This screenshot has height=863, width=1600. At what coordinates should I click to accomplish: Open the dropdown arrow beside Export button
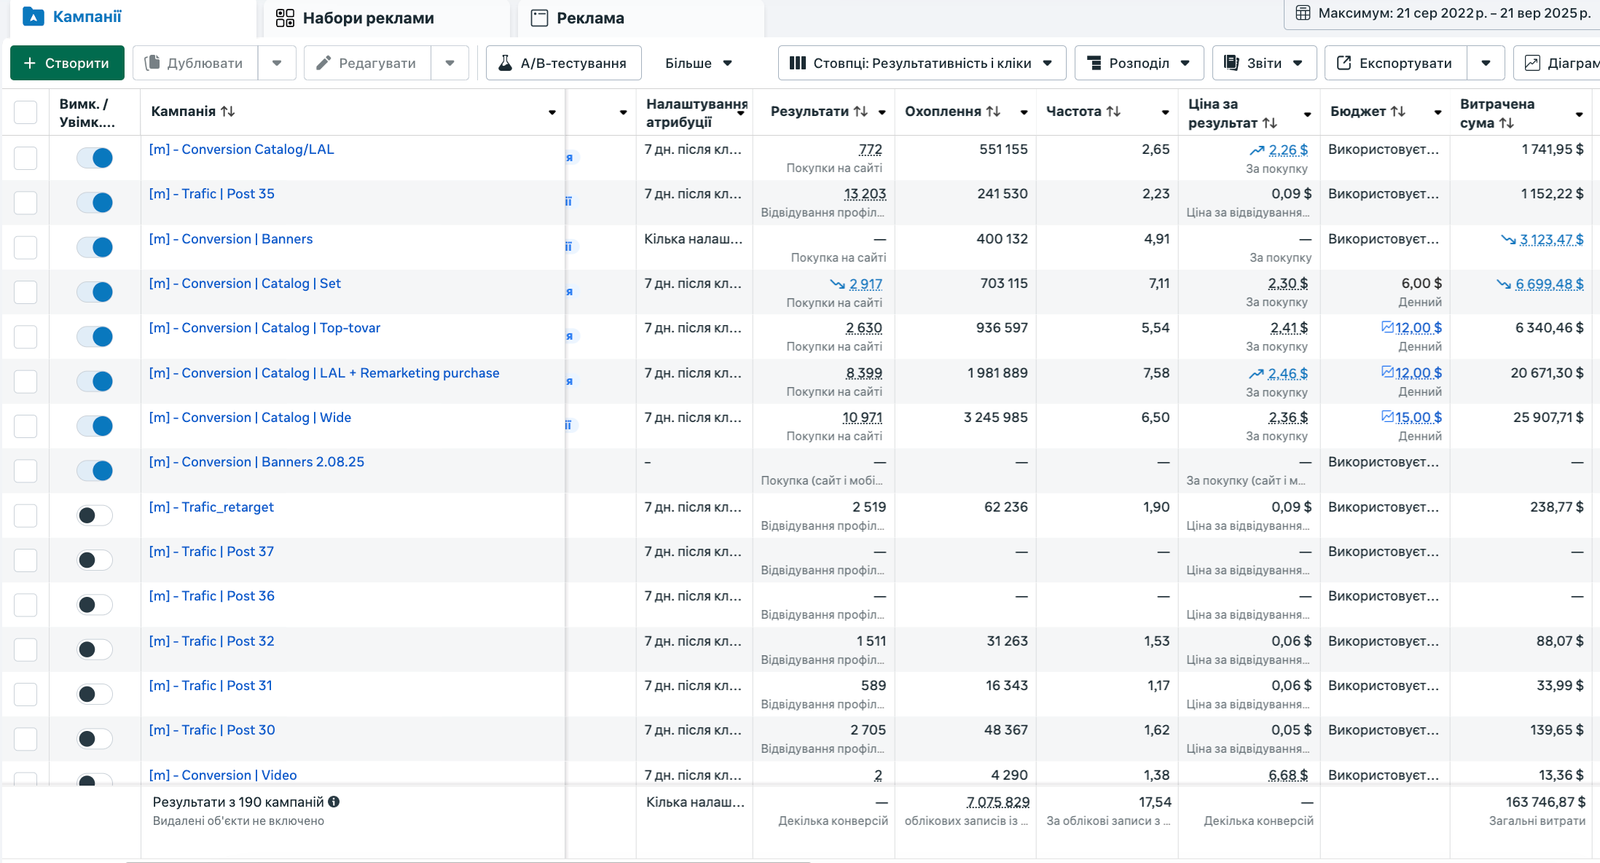tap(1486, 63)
